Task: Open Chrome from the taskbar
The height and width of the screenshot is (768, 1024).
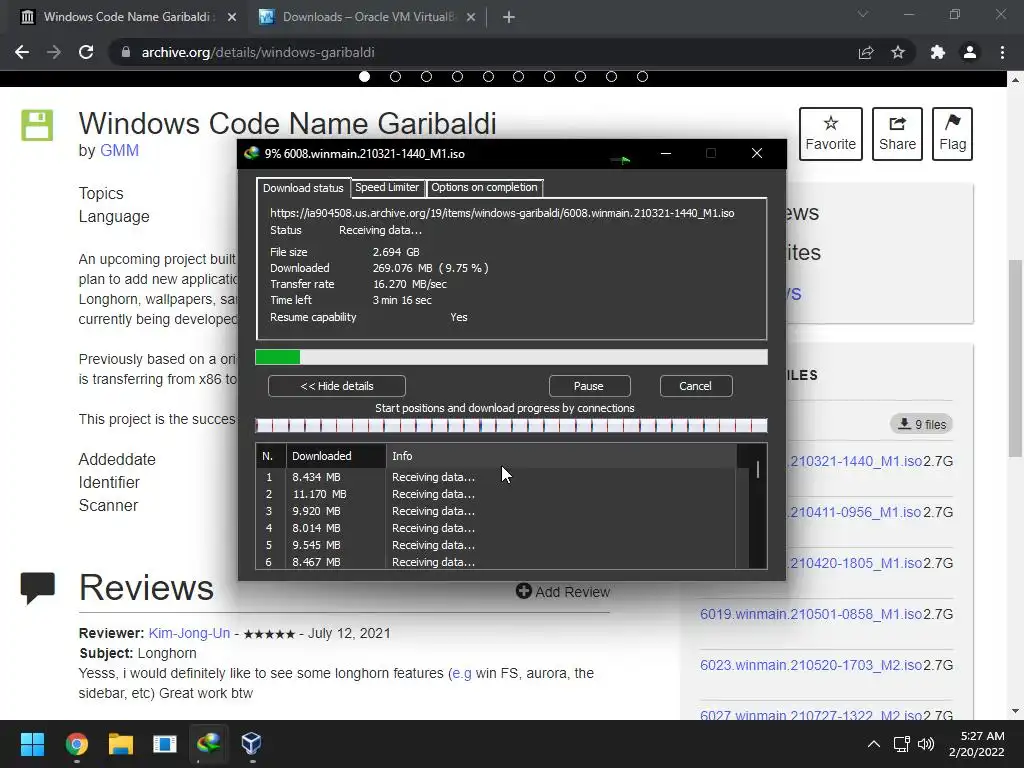Action: click(x=76, y=744)
